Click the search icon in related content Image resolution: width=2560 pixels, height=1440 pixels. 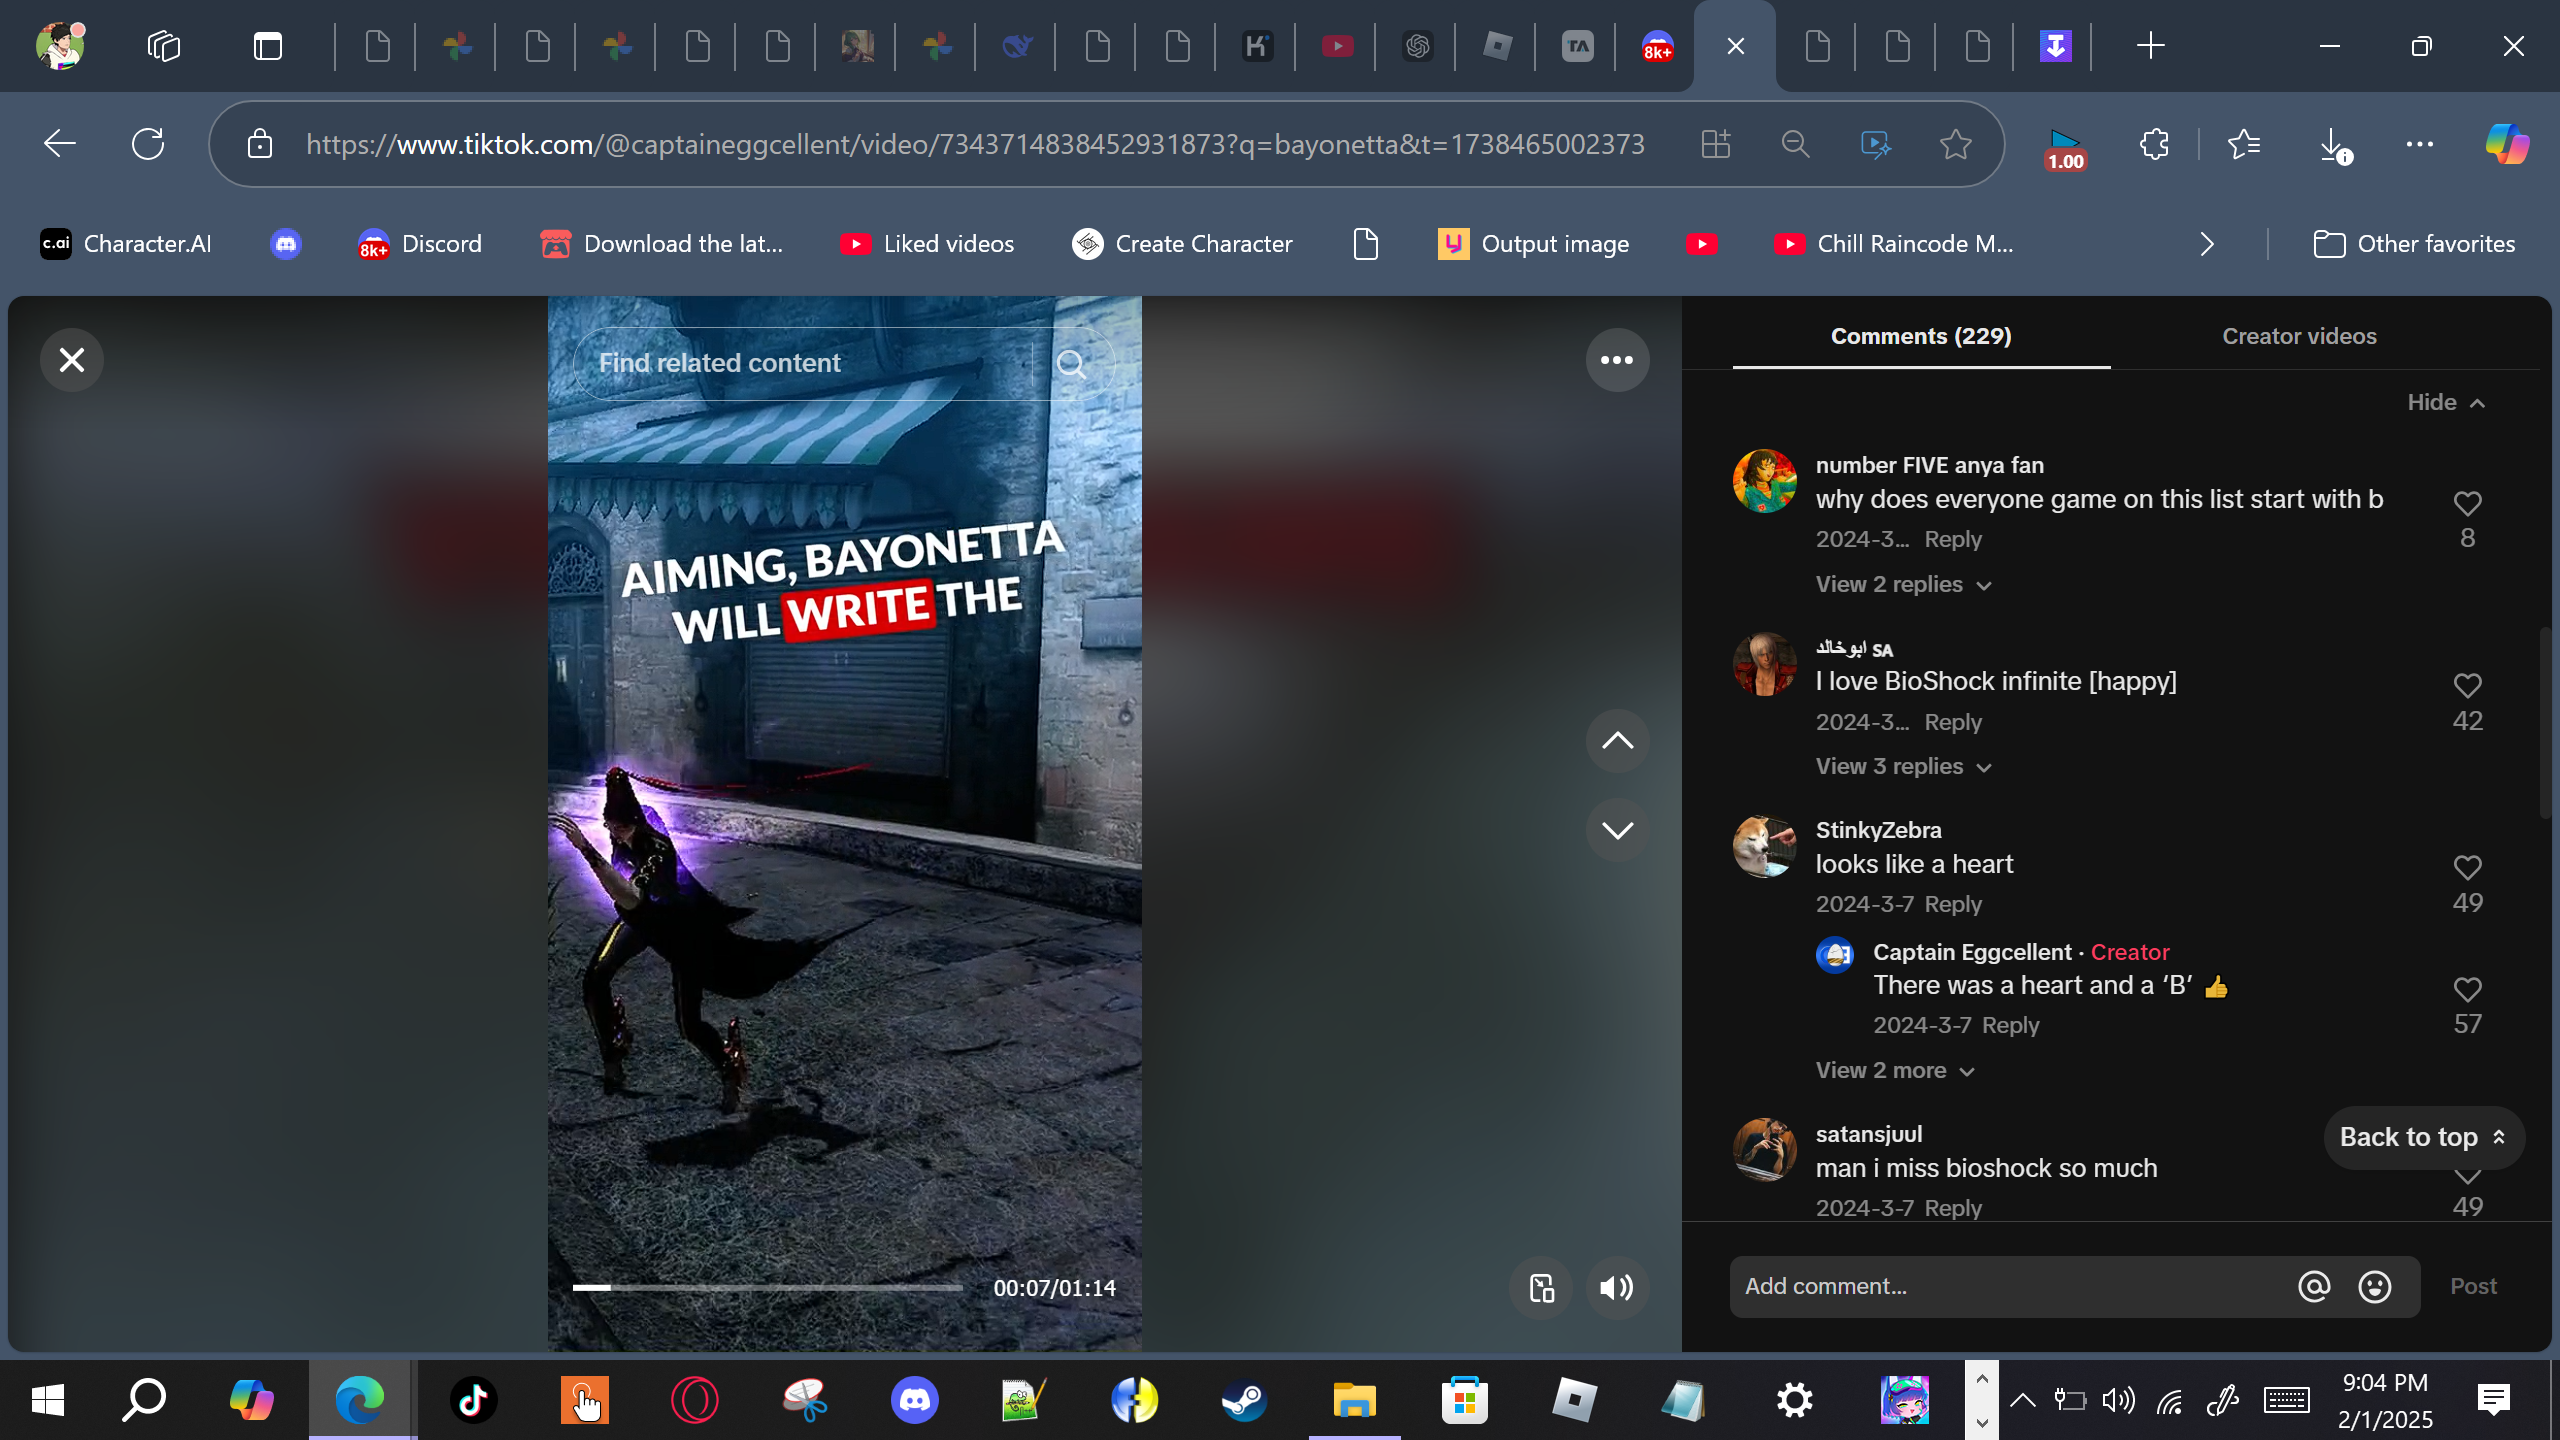click(x=1071, y=363)
